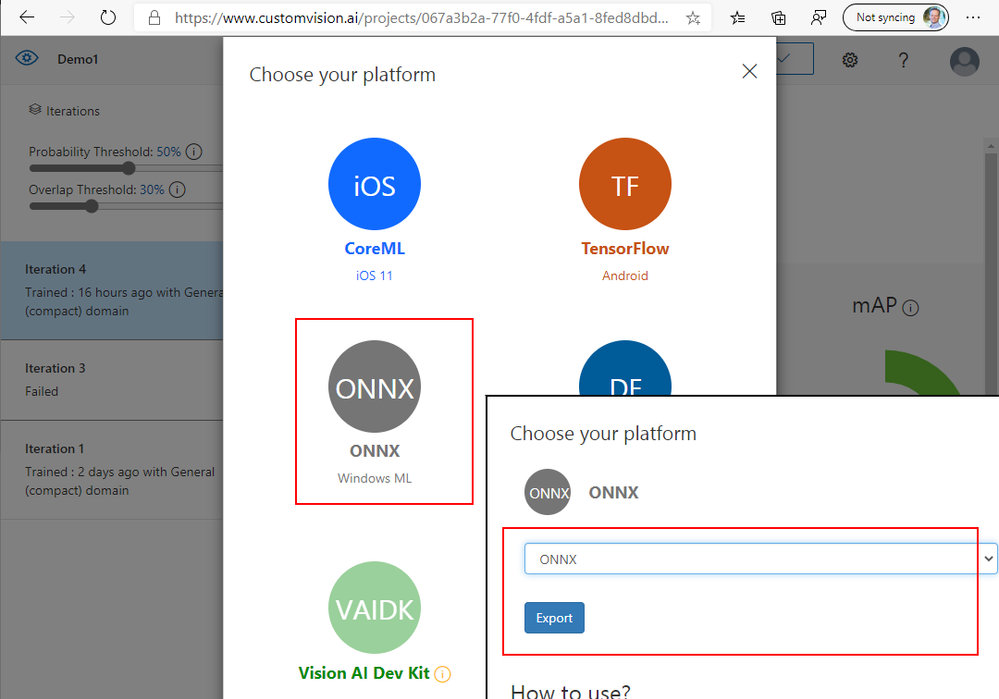
Task: Go forward with browser arrow
Action: 67,17
